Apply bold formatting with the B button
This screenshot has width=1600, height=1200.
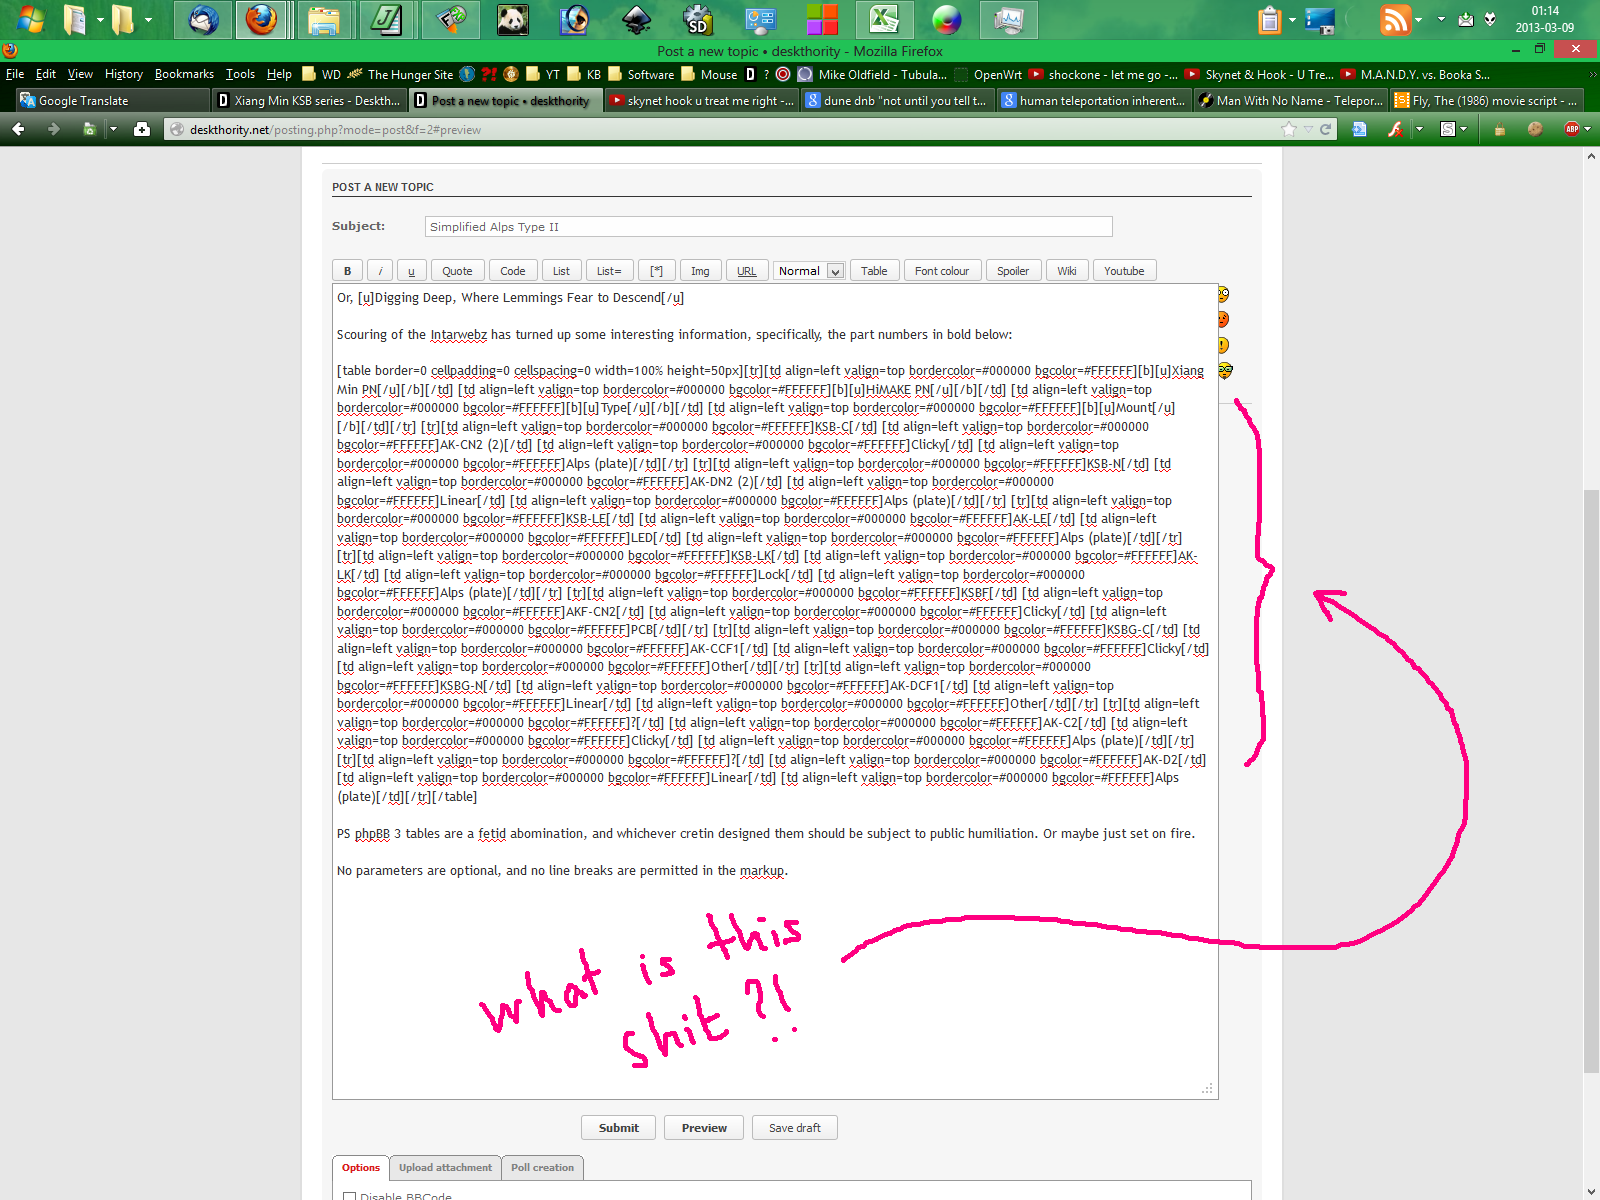point(347,270)
